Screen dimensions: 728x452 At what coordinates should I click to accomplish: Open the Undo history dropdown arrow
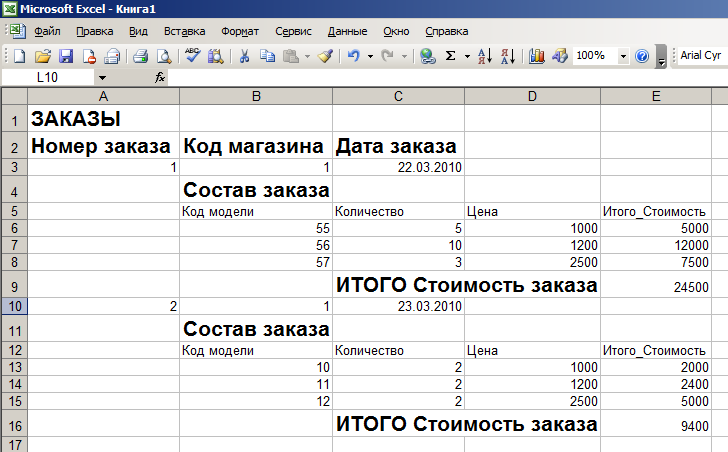pos(370,57)
